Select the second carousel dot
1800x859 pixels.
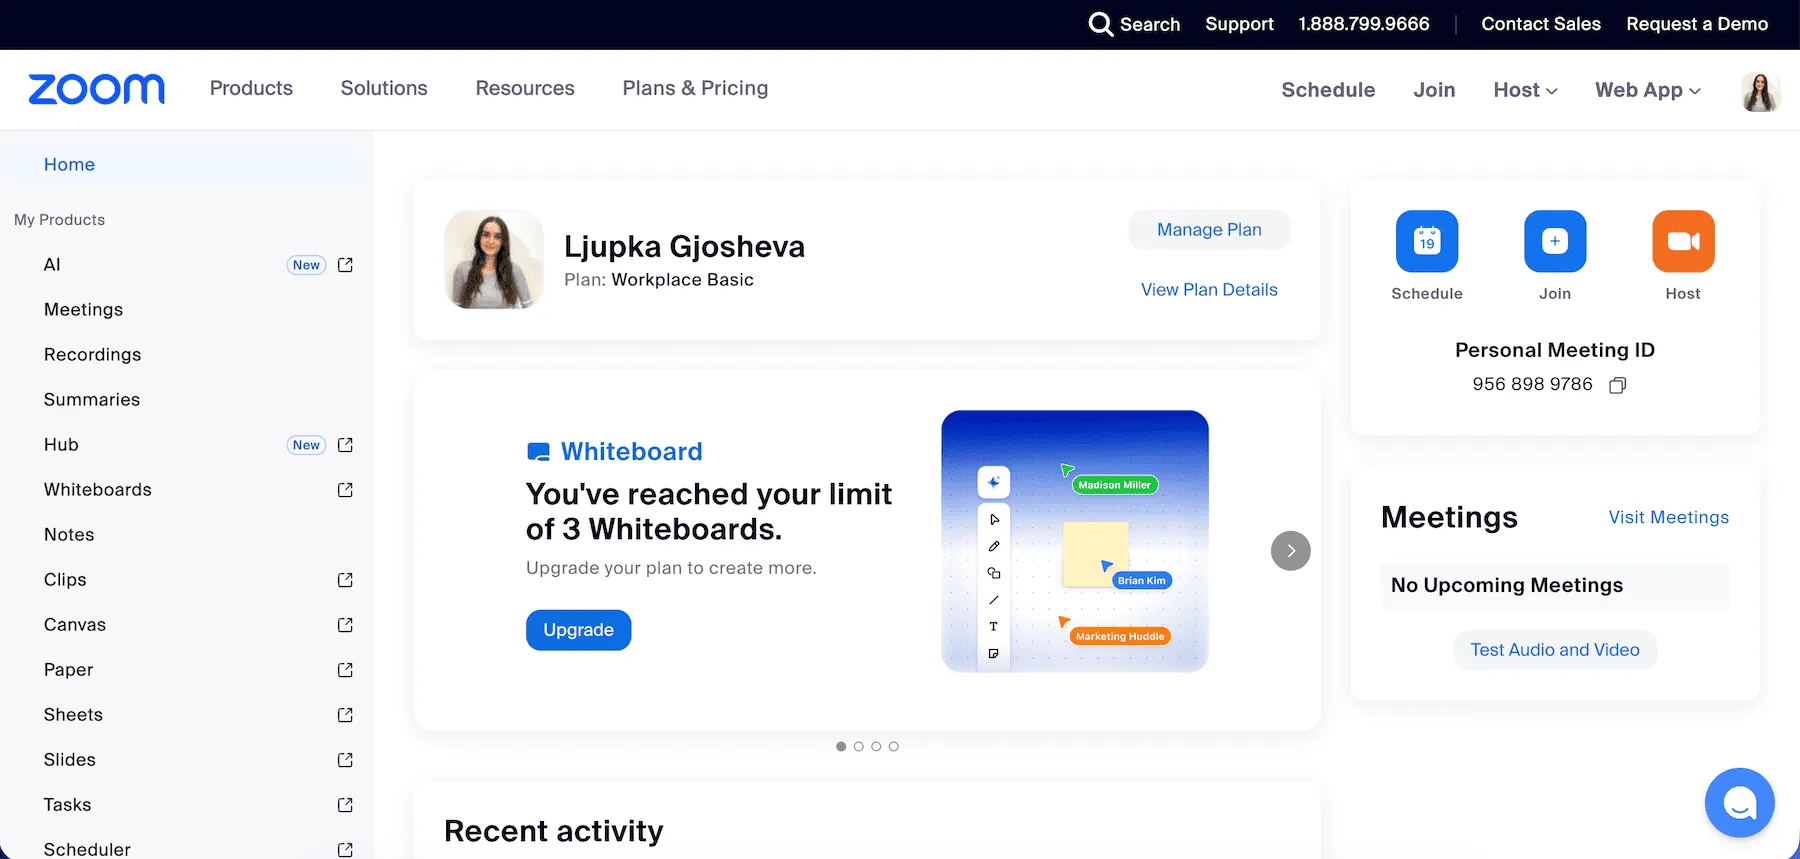coord(858,746)
